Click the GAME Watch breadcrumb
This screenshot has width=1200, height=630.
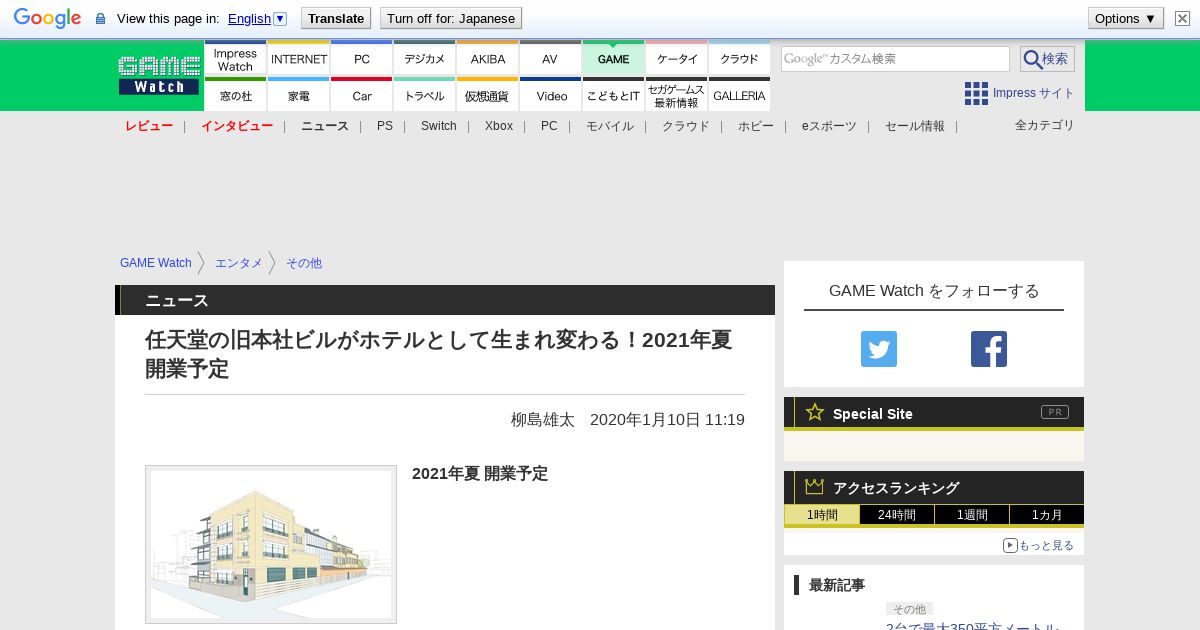pyautogui.click(x=156, y=263)
